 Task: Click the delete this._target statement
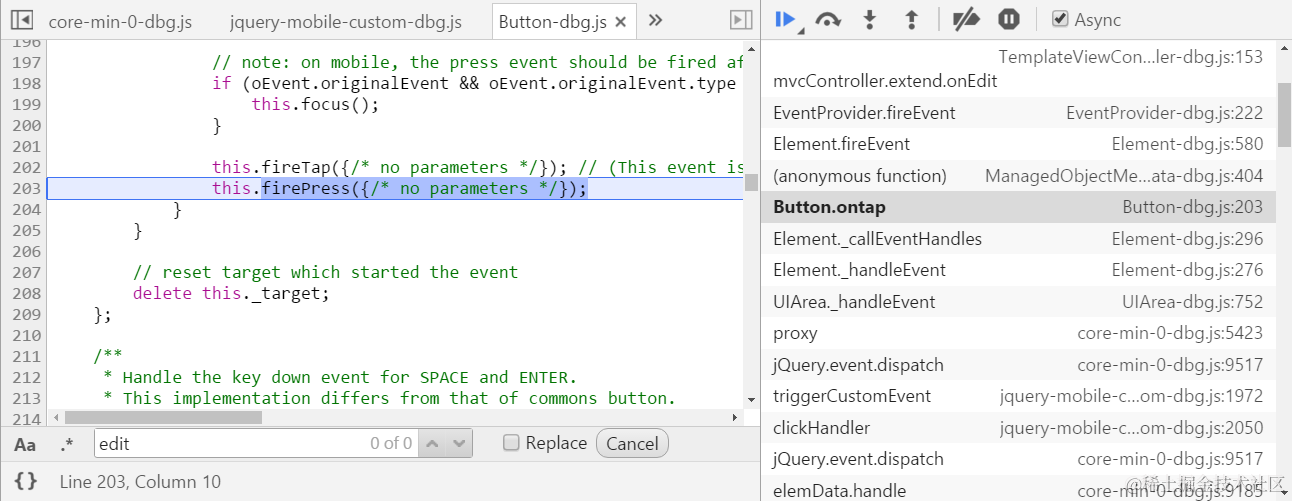coord(231,293)
